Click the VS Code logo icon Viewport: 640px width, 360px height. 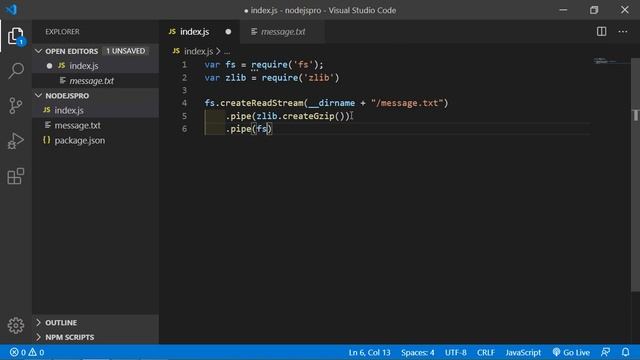tap(11, 9)
